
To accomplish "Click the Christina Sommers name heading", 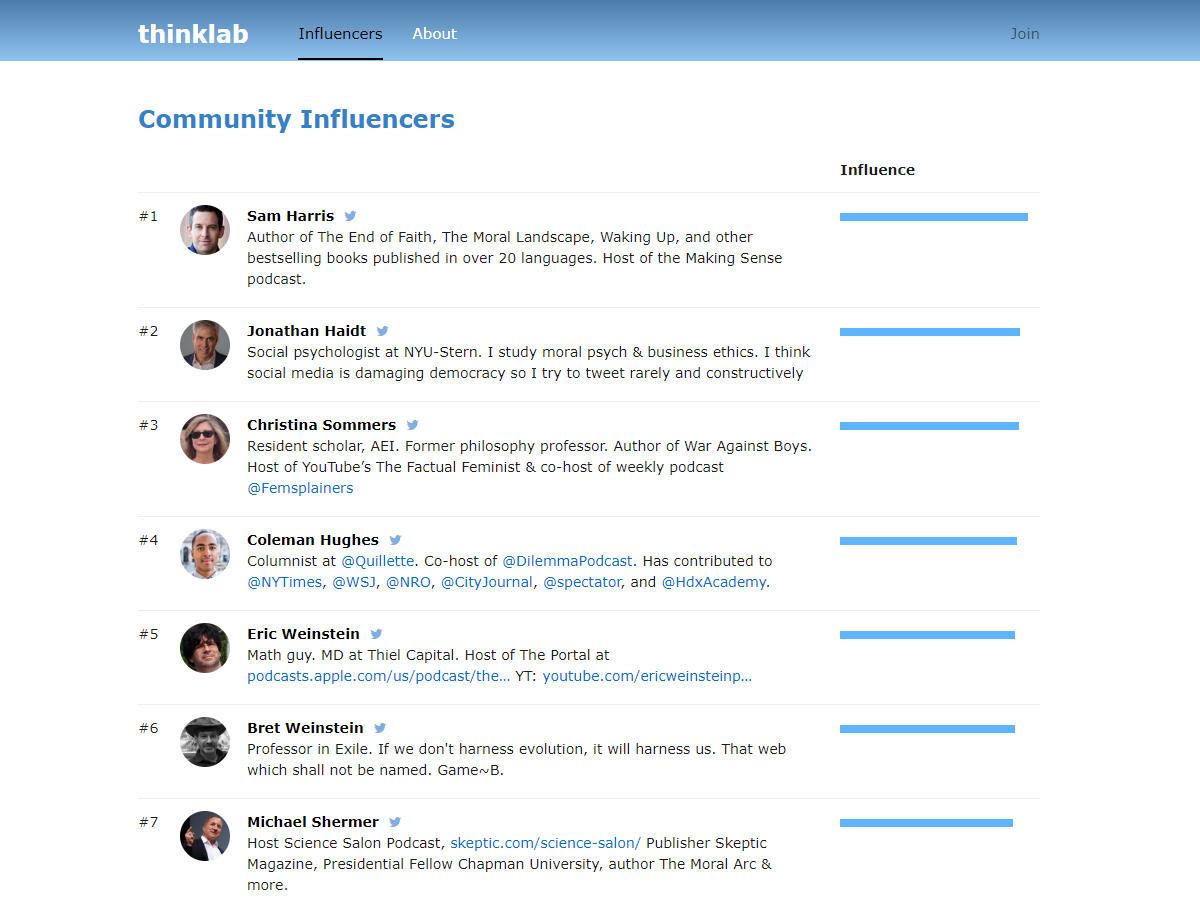I will [x=321, y=425].
